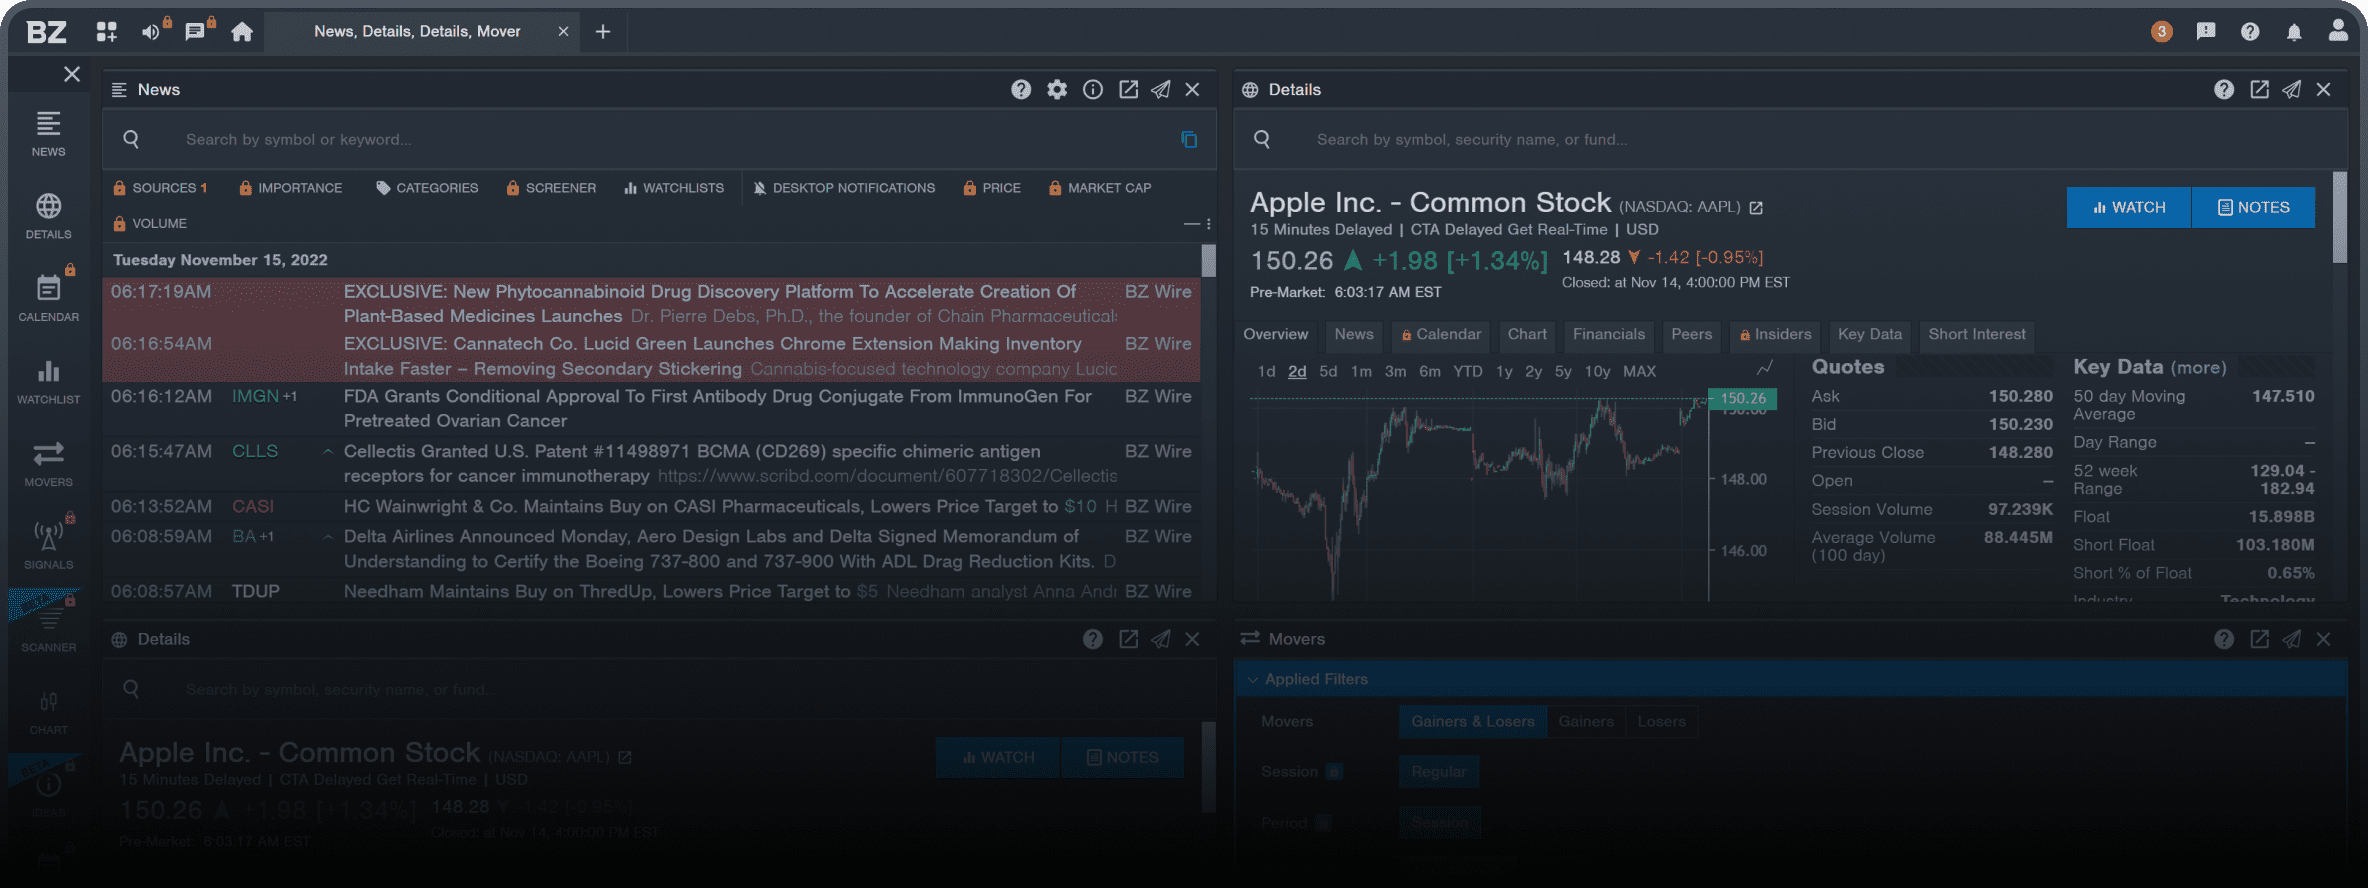Pop out the Movers panel window
The height and width of the screenshot is (888, 2368).
[x=2259, y=639]
